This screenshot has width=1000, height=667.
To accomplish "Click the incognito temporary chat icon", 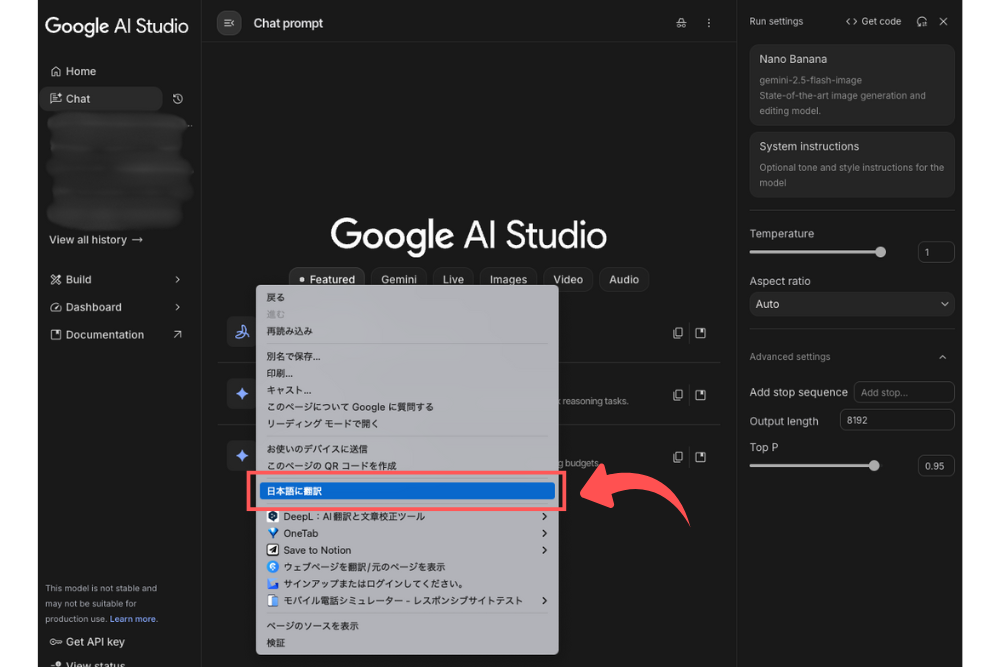I will point(681,23).
